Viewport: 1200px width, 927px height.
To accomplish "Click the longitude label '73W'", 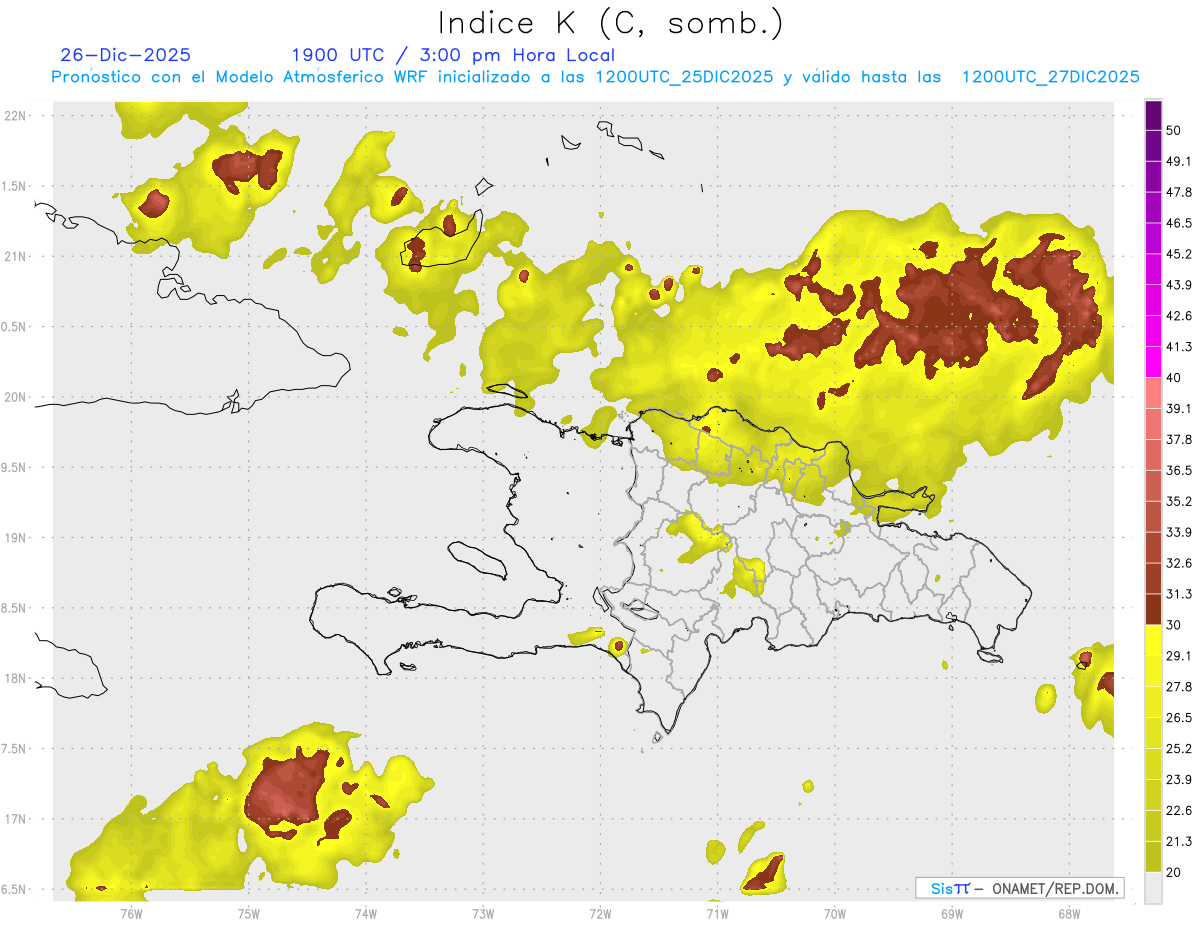I will point(483,913).
